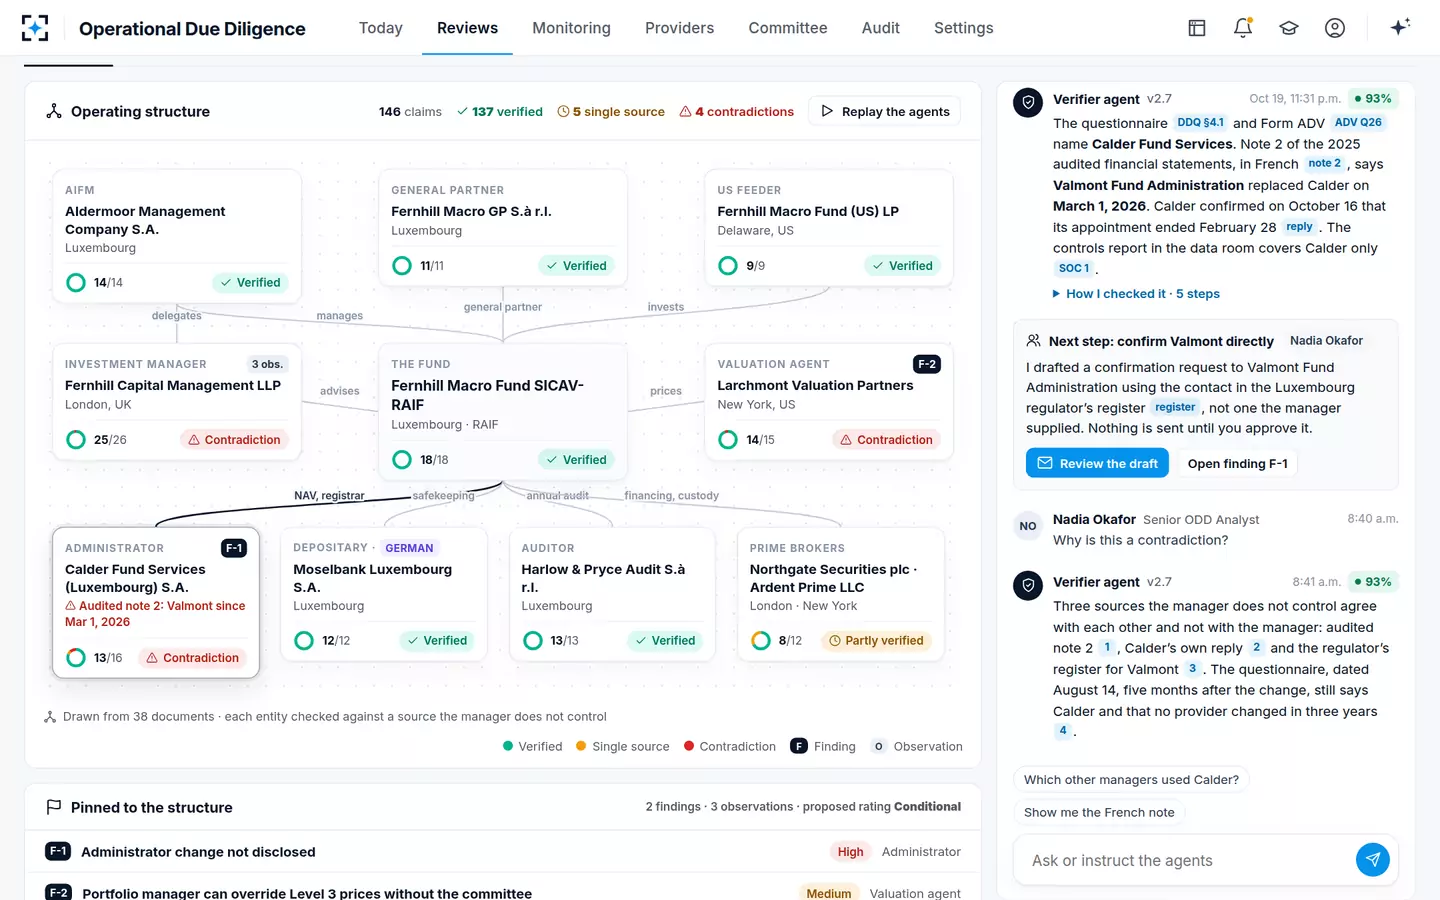Screen dimensions: 1440x900
Task: Click the layout panel icon in header
Action: pos(1197,28)
